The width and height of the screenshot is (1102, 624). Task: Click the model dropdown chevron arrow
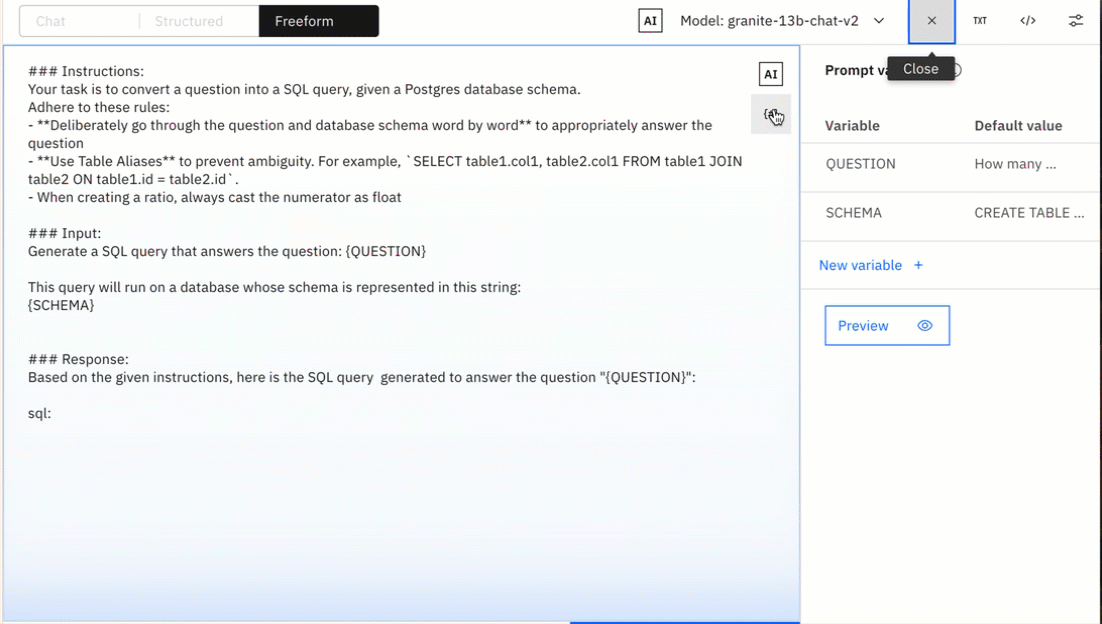879,21
